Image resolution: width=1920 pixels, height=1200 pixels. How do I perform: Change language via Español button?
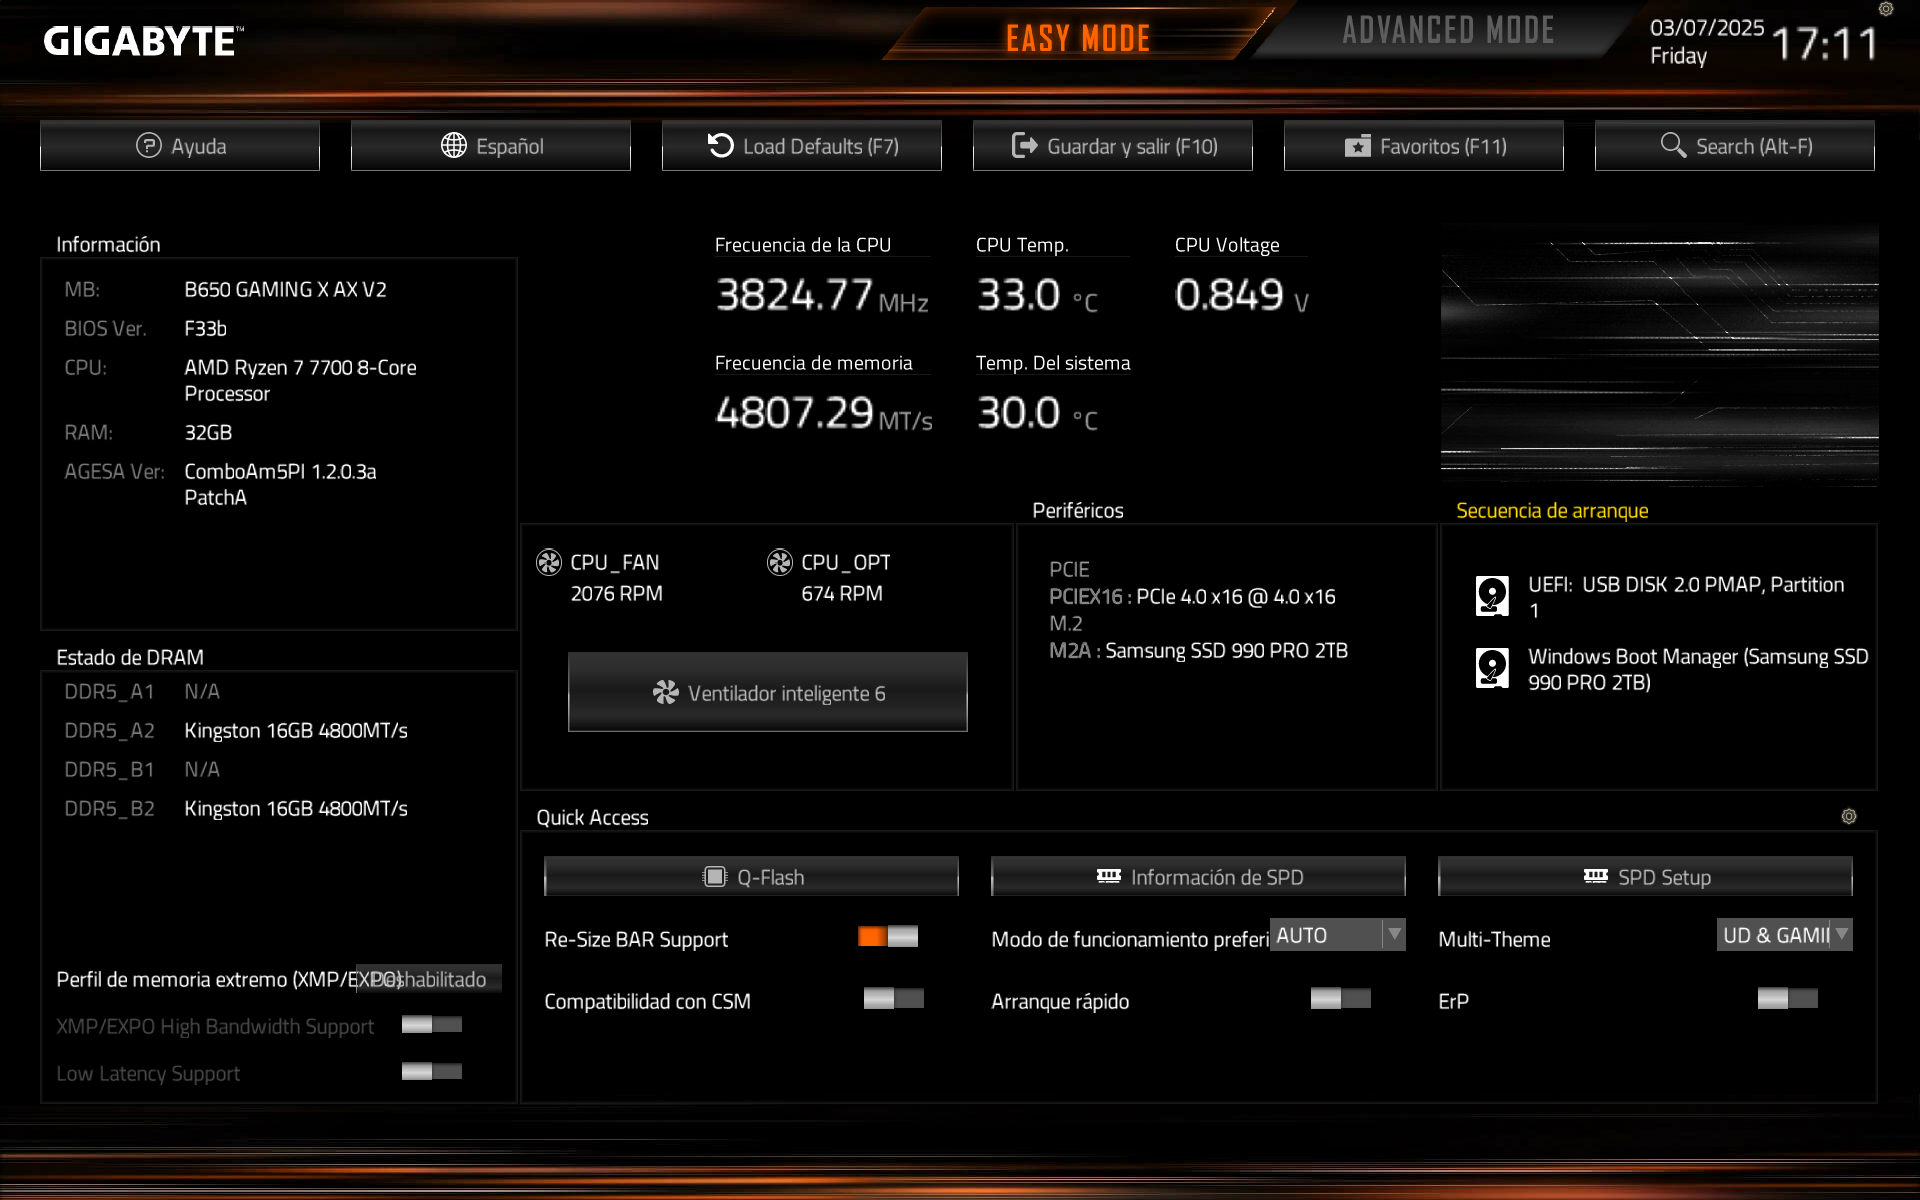click(x=491, y=146)
